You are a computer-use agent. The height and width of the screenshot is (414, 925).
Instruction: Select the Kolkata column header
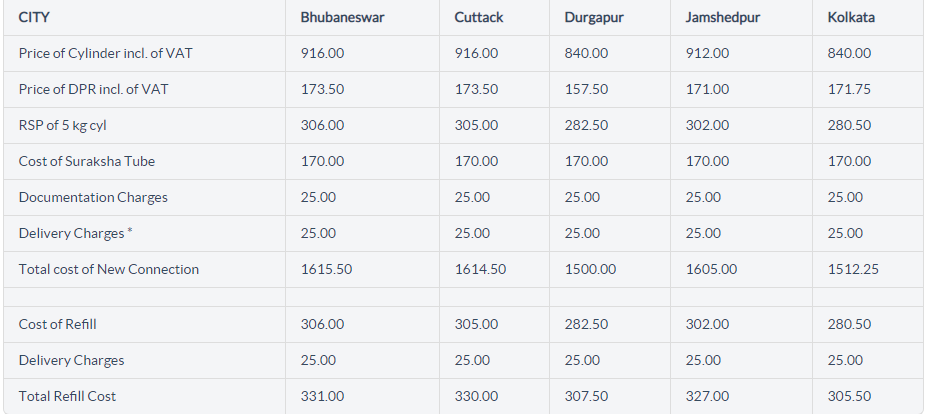pos(851,17)
